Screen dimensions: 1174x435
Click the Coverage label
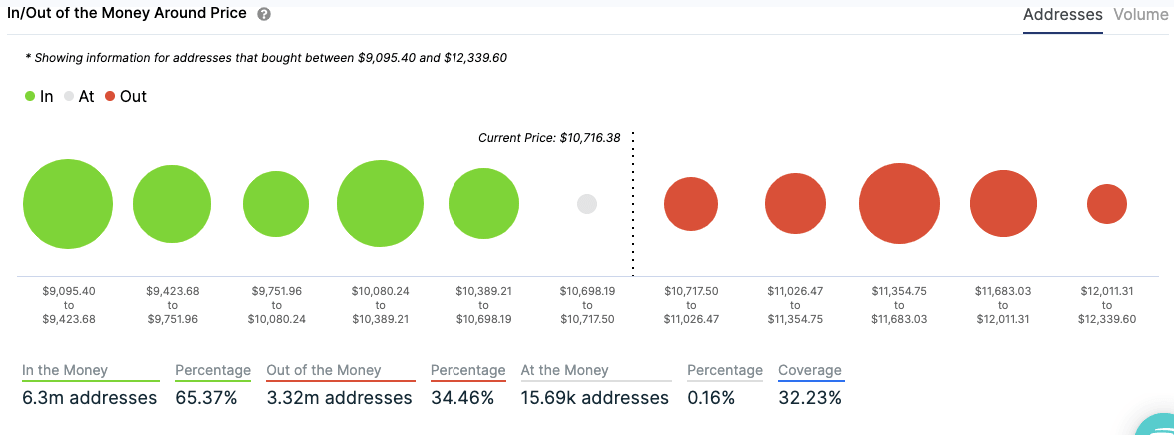(x=810, y=370)
